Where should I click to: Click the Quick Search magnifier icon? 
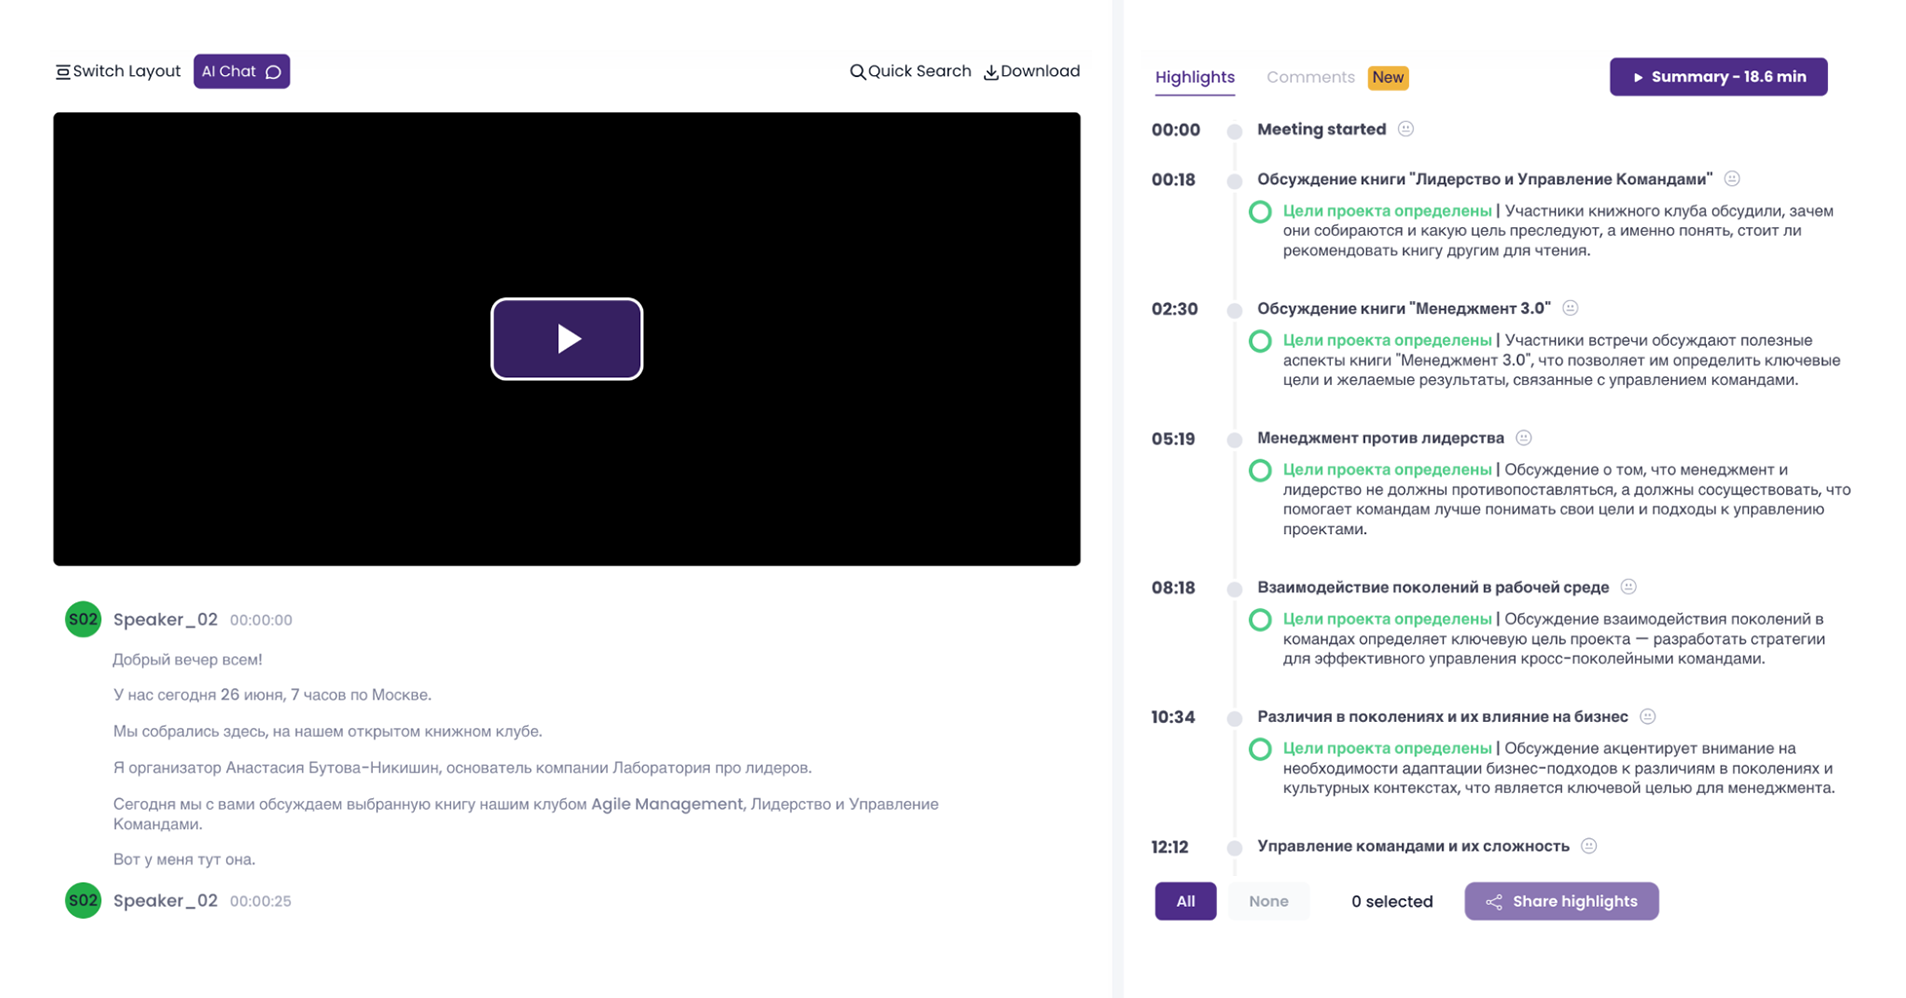857,72
